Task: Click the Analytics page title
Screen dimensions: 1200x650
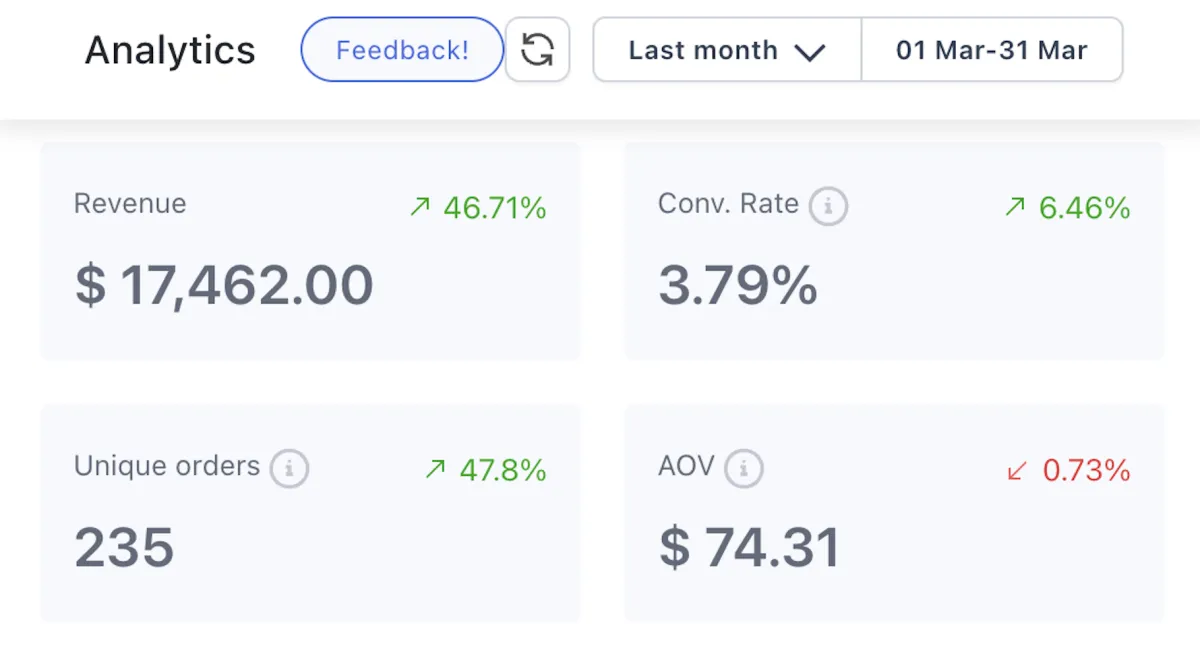Action: pyautogui.click(x=170, y=50)
